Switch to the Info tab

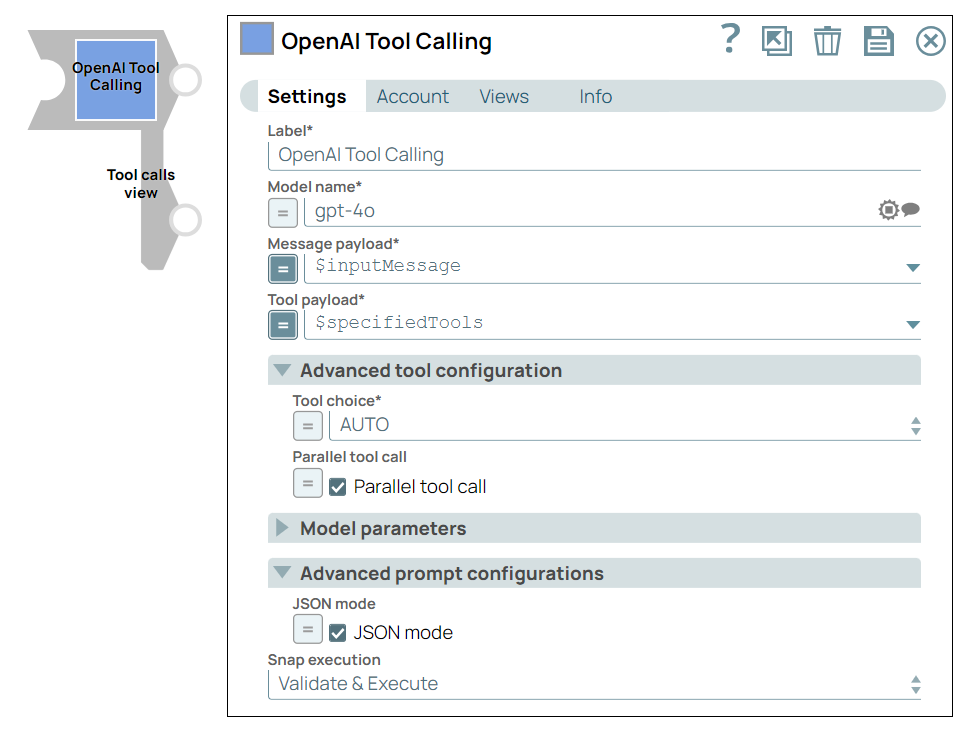[x=596, y=97]
